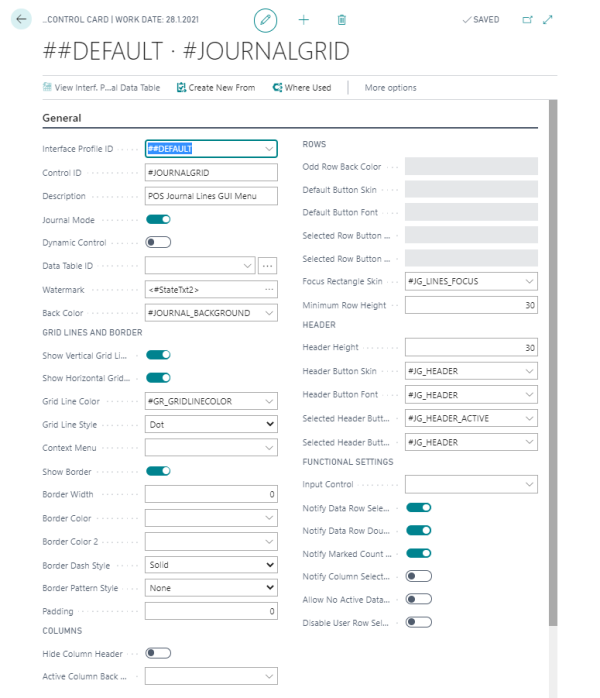Click the trash delete icon
This screenshot has height=698, width=600.
click(342, 20)
